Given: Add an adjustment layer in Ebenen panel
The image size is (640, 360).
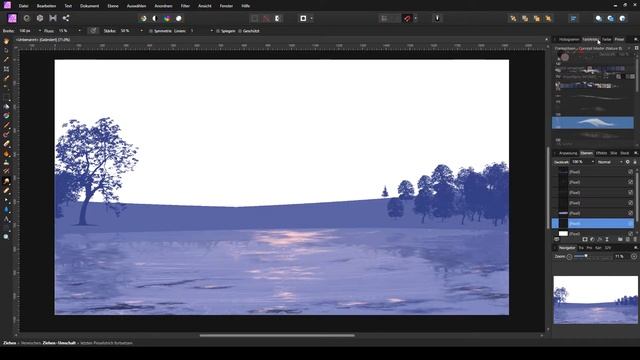Looking at the screenshot, I should pyautogui.click(x=592, y=239).
